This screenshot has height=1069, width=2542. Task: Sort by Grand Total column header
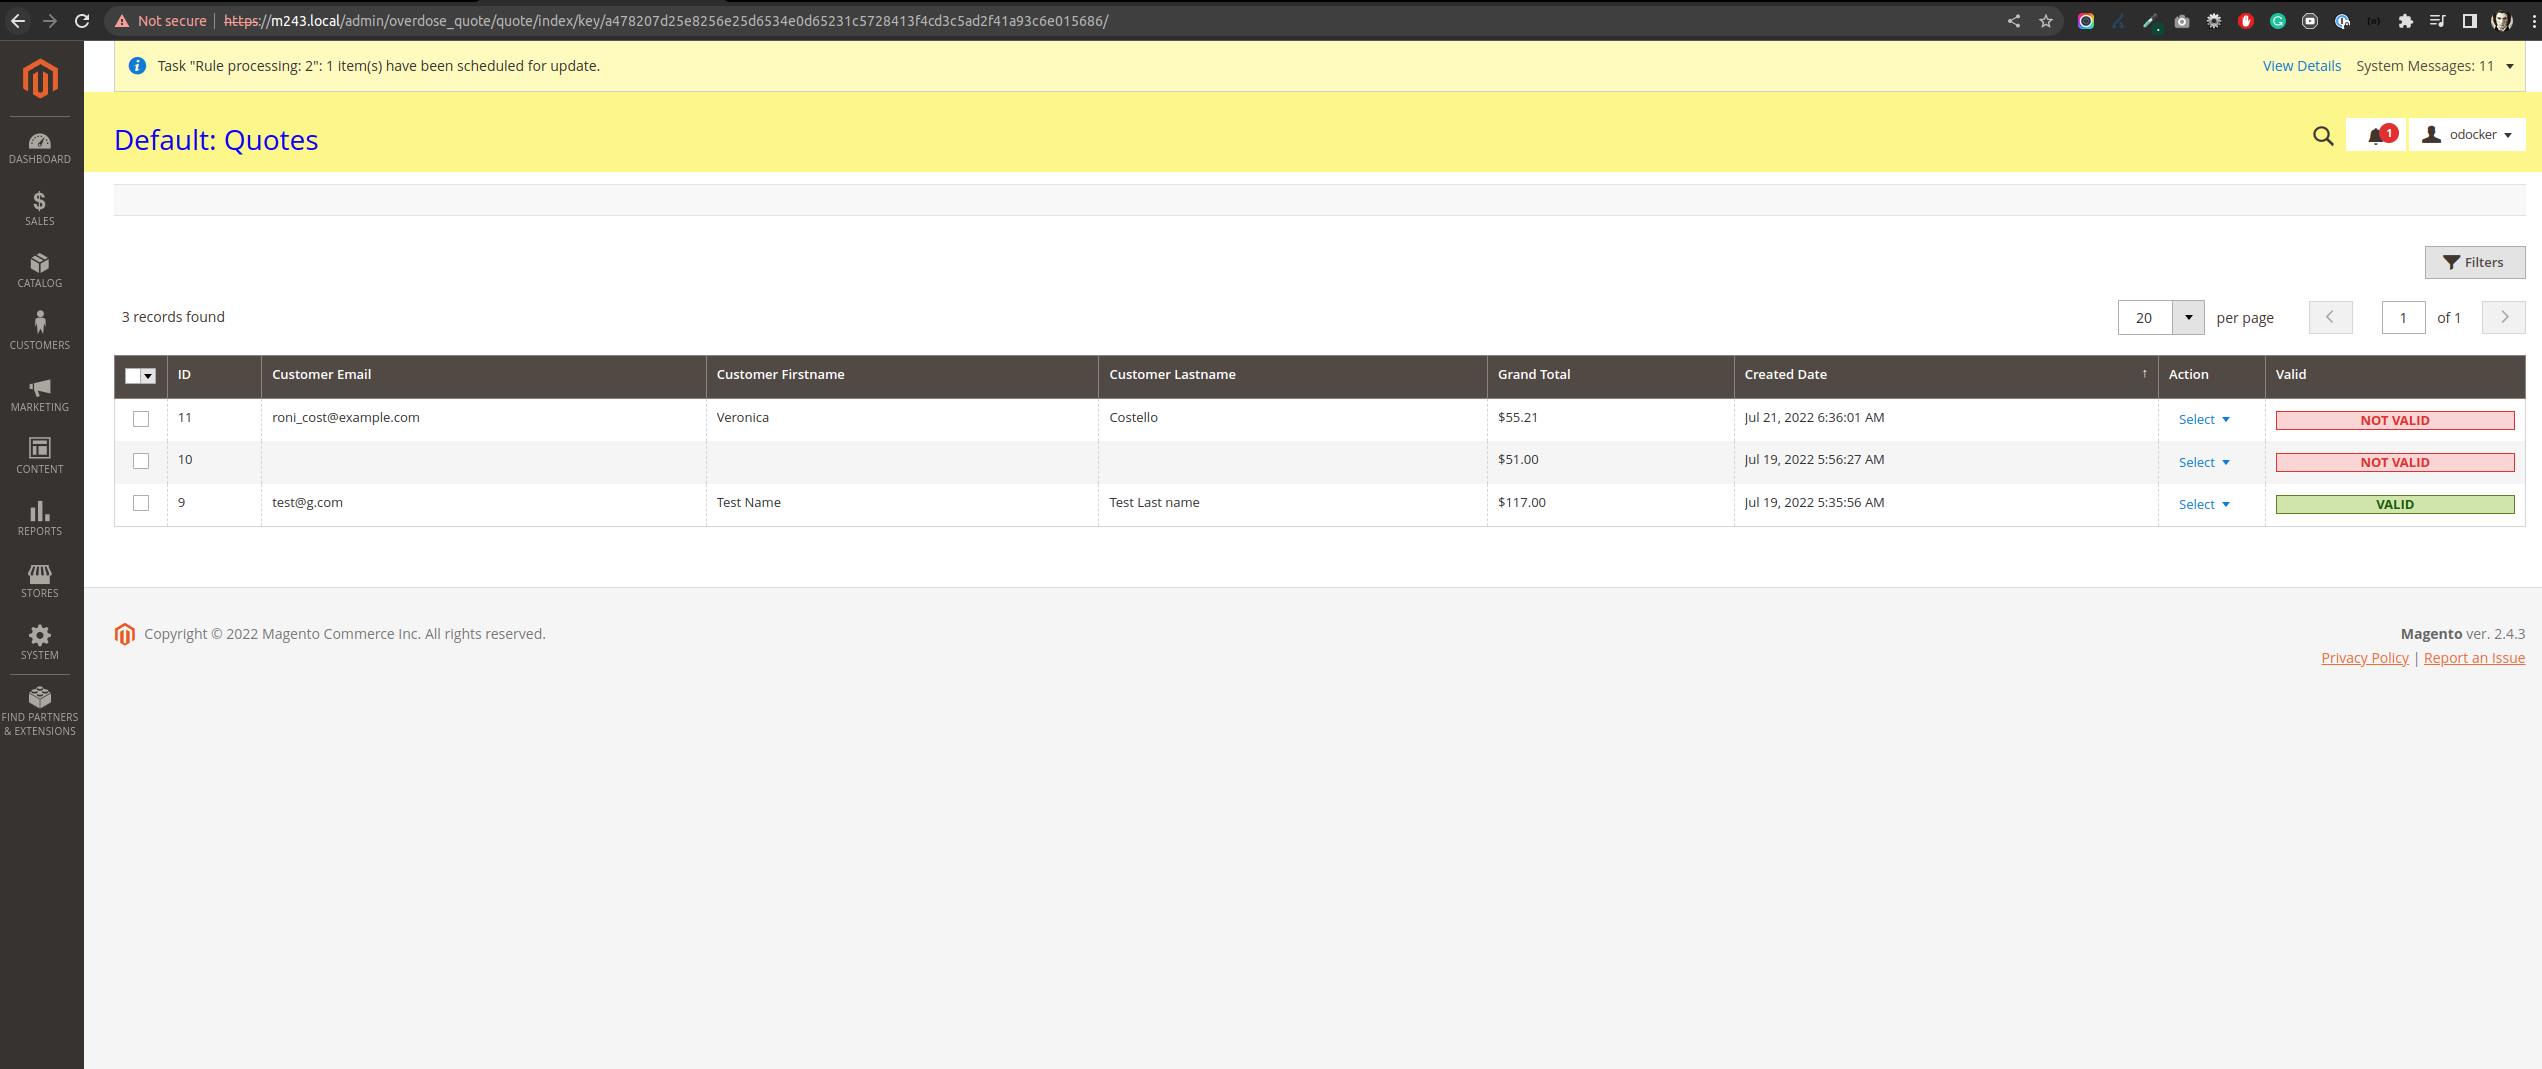click(1534, 375)
